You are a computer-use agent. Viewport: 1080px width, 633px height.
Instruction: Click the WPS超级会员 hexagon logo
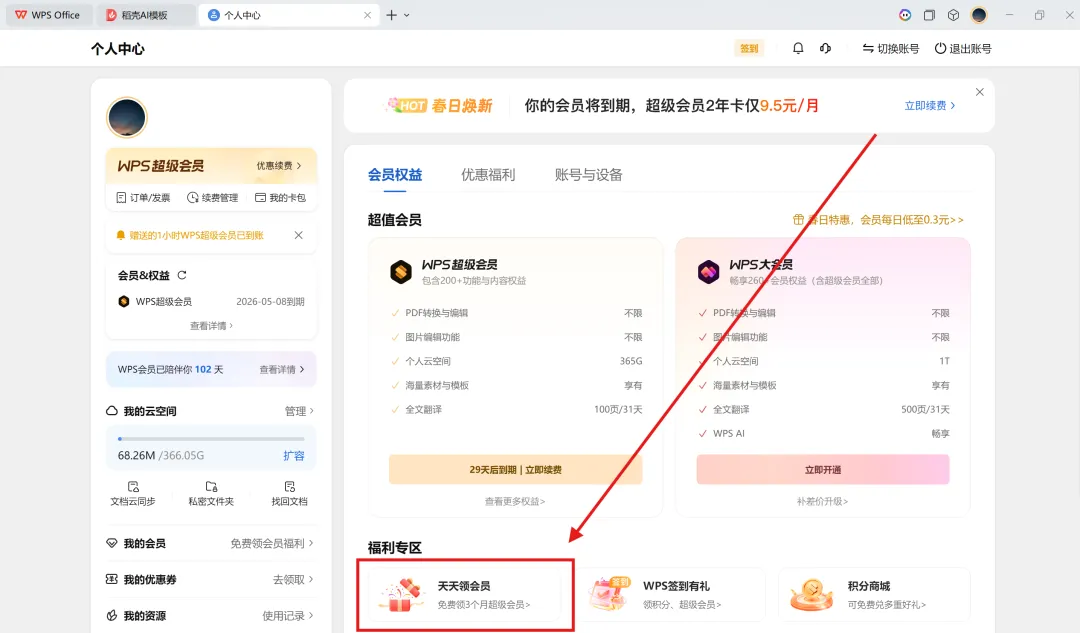[401, 271]
